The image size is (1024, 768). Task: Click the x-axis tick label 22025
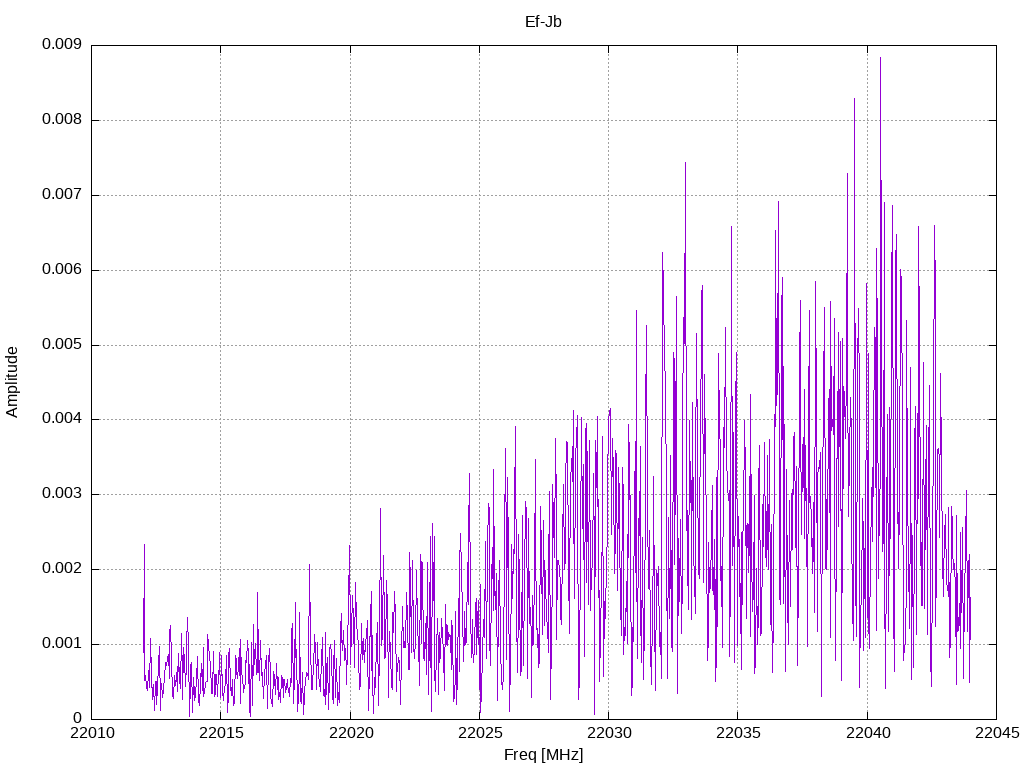[479, 733]
